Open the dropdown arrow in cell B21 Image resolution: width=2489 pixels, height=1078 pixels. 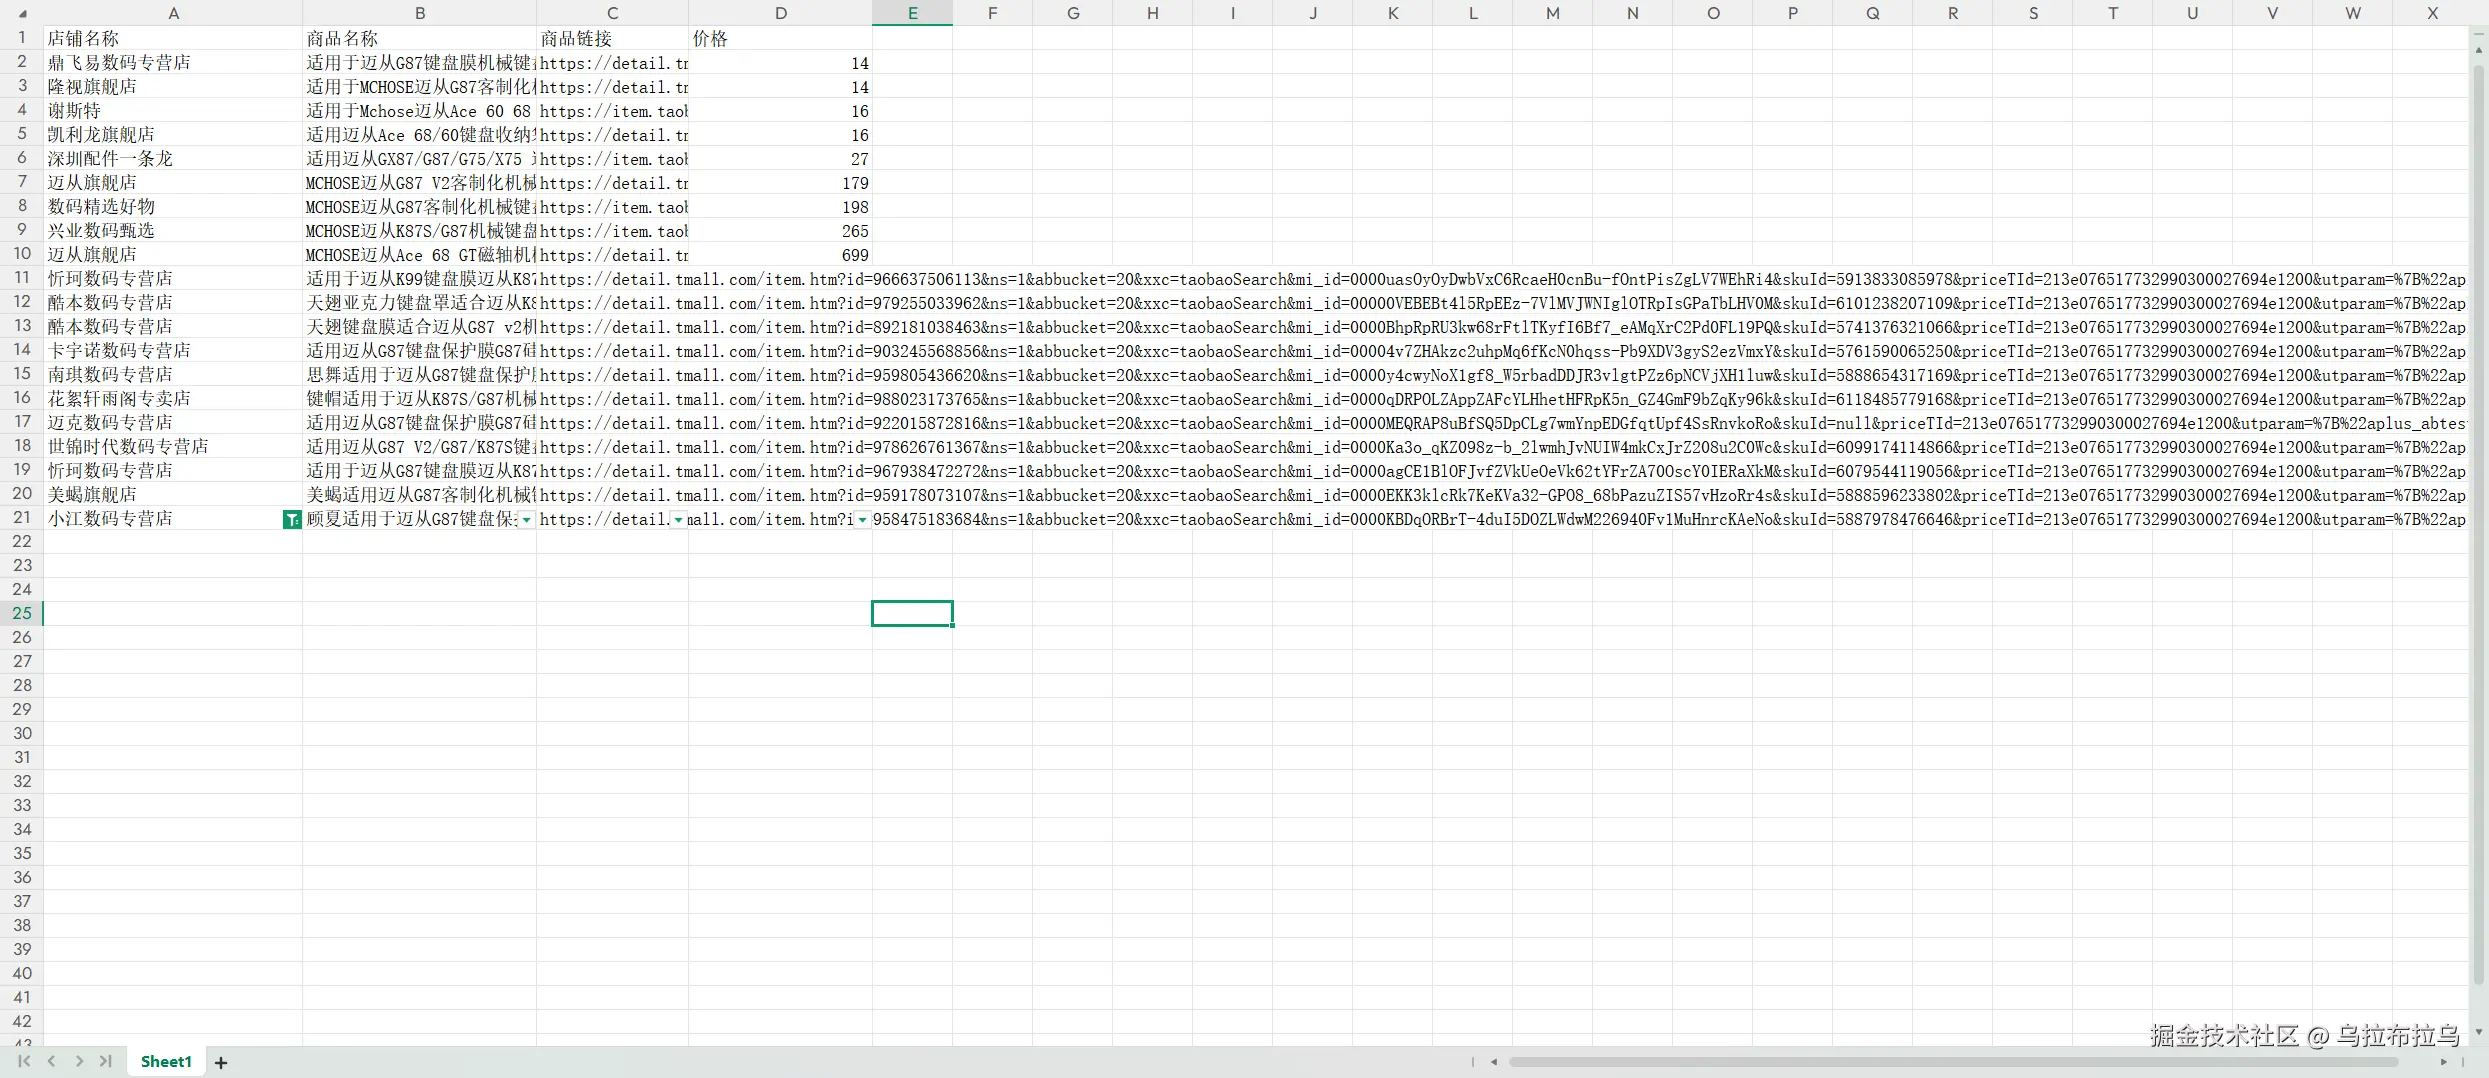click(526, 519)
